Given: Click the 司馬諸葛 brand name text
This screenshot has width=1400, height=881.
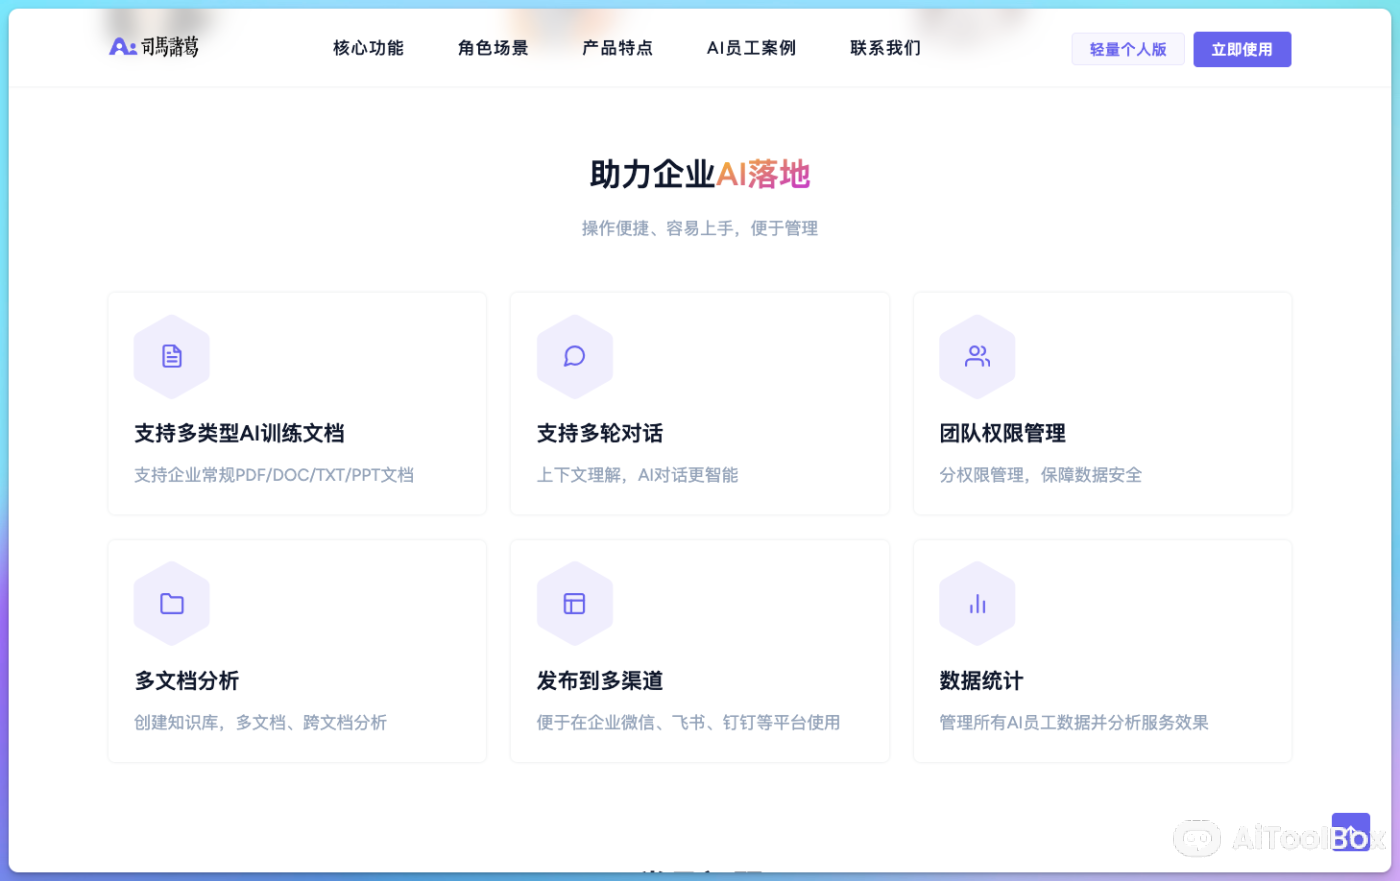Looking at the screenshot, I should coord(168,45).
